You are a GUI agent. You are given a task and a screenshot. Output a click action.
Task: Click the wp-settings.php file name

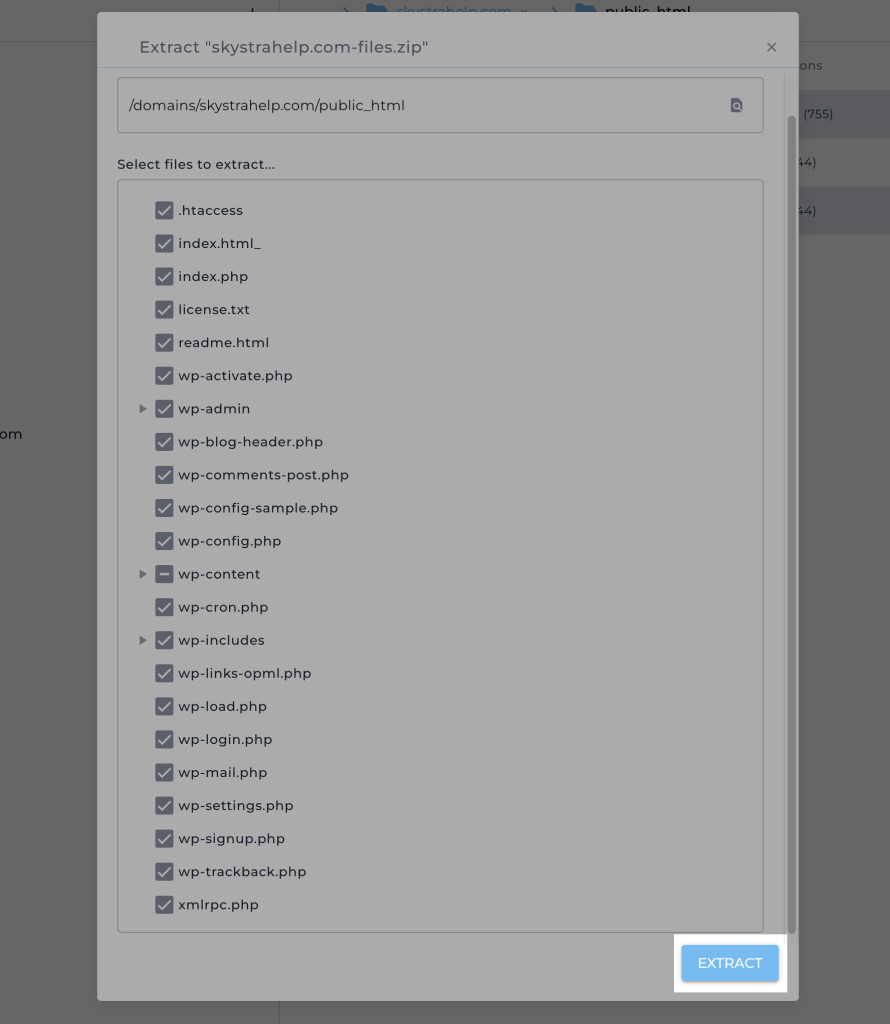pos(236,806)
